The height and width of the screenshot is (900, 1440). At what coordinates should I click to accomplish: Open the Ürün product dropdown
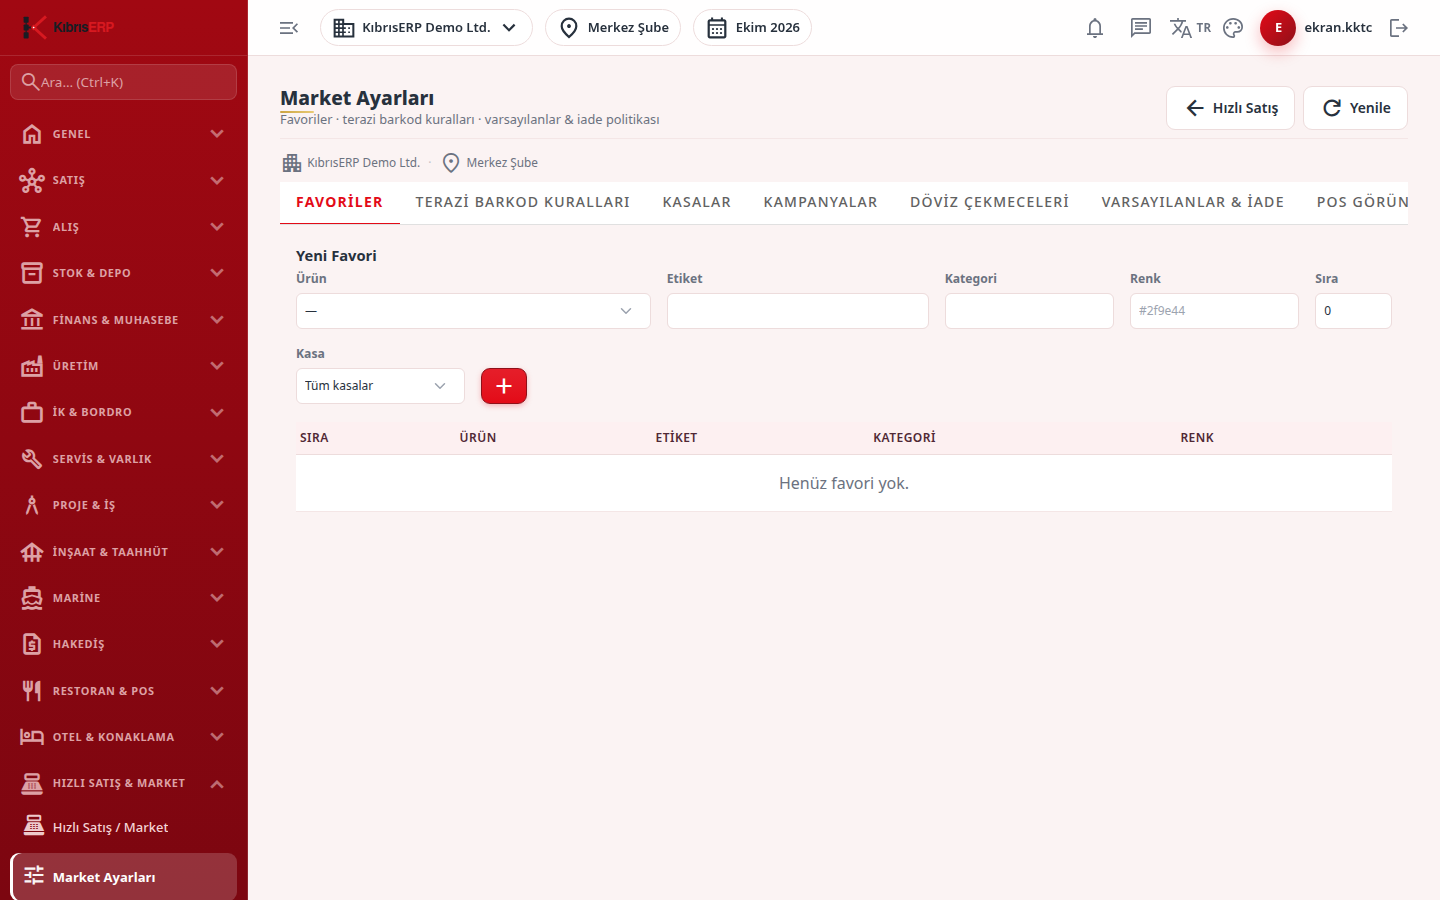coord(473,311)
